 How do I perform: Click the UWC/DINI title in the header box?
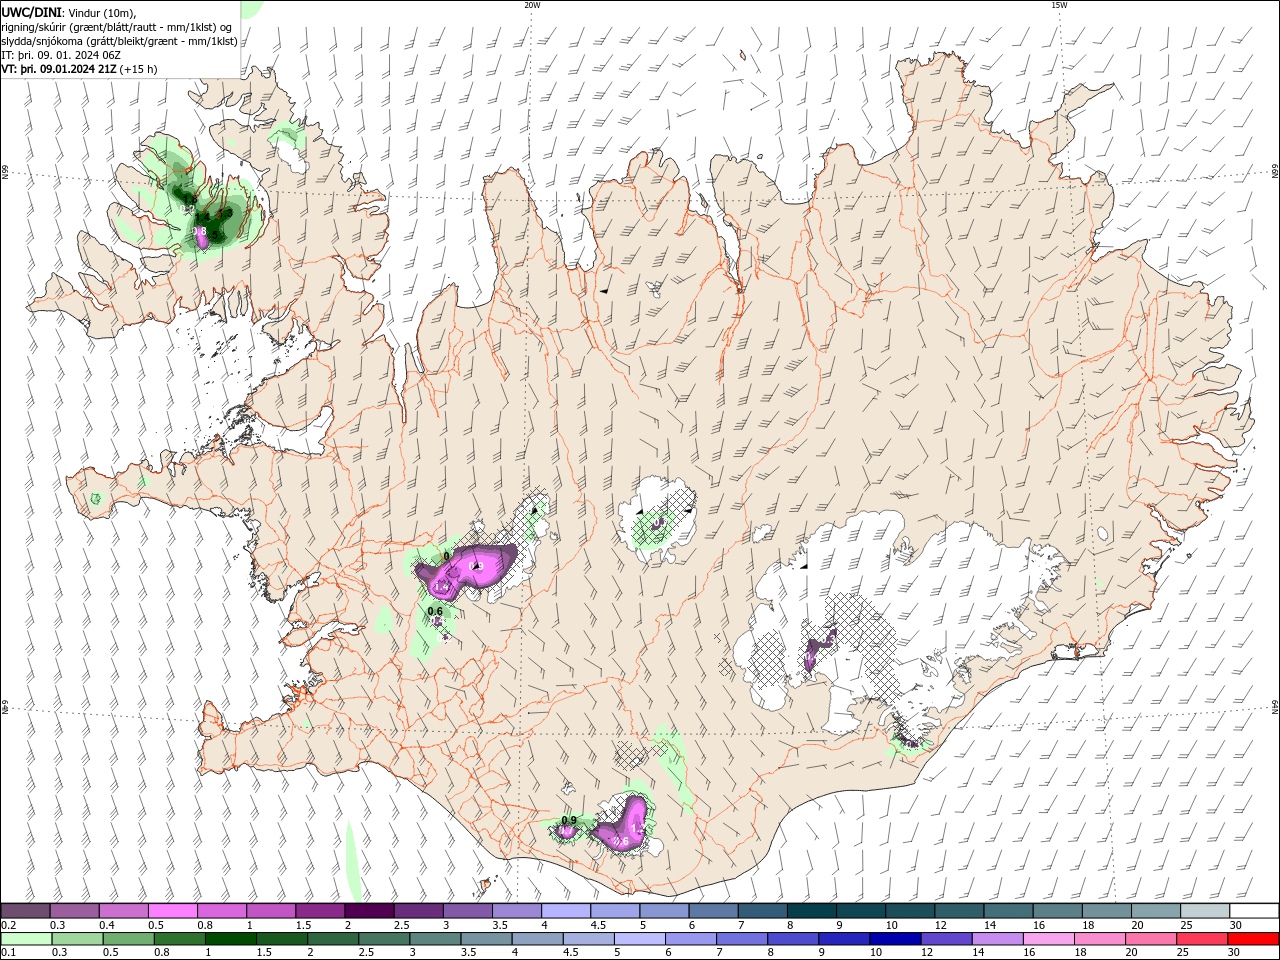click(x=30, y=11)
